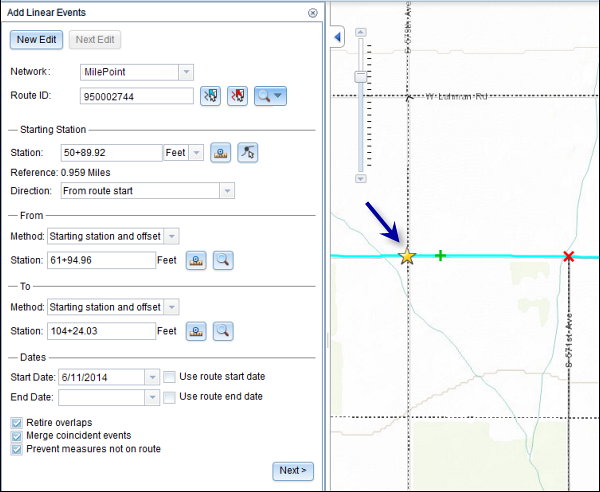
Task: Enable Use route end date
Action: tap(169, 397)
